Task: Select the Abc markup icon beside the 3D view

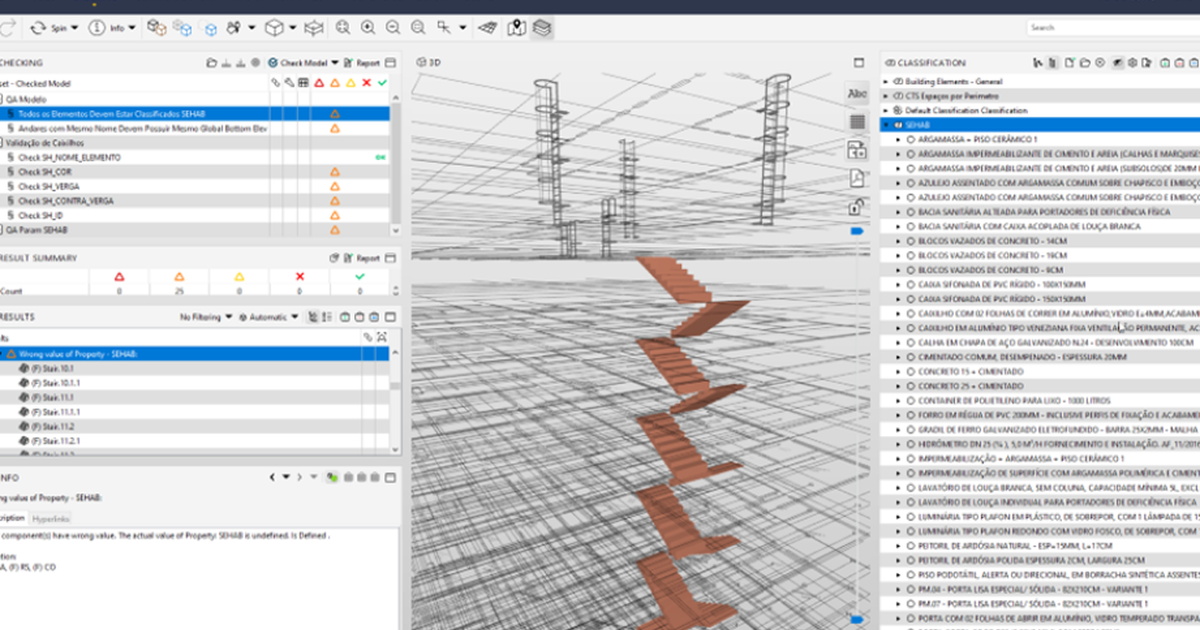Action: click(x=857, y=94)
